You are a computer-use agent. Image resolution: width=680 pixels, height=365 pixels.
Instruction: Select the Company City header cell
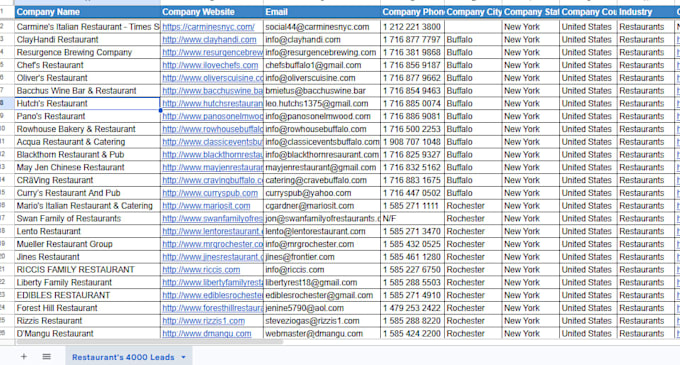coord(473,12)
